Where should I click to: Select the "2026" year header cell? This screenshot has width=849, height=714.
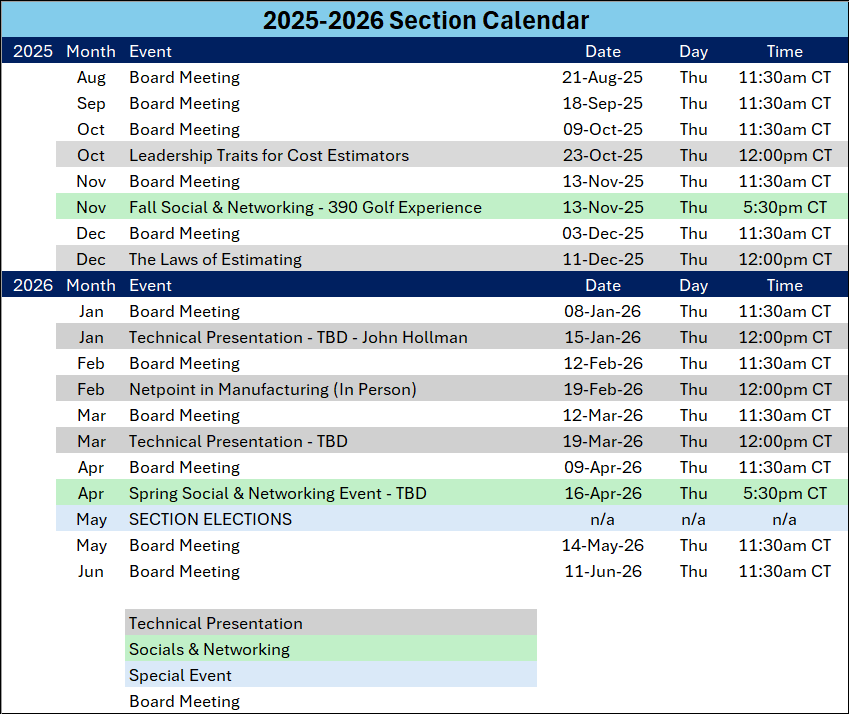[x=33, y=285]
